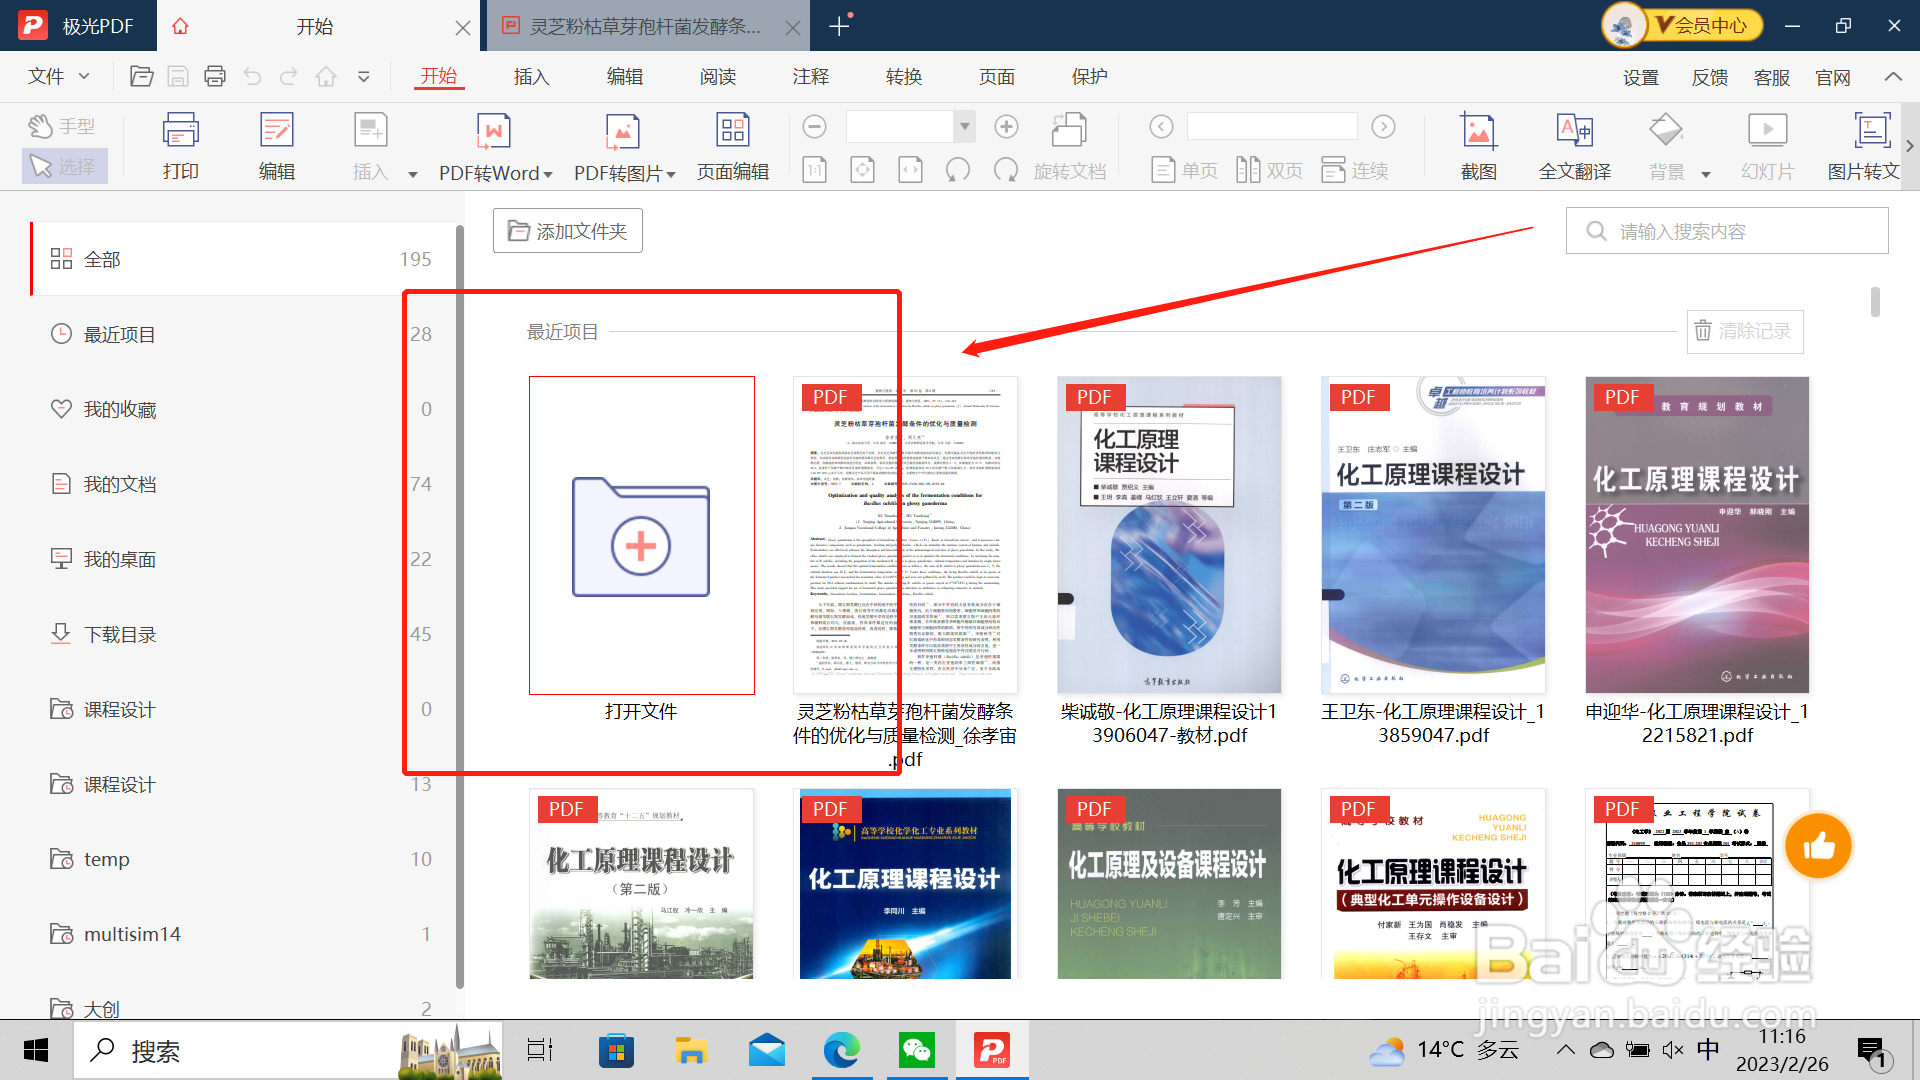Image resolution: width=1920 pixels, height=1080 pixels.
Task: Open the zoom level dropdown
Action: [965, 127]
